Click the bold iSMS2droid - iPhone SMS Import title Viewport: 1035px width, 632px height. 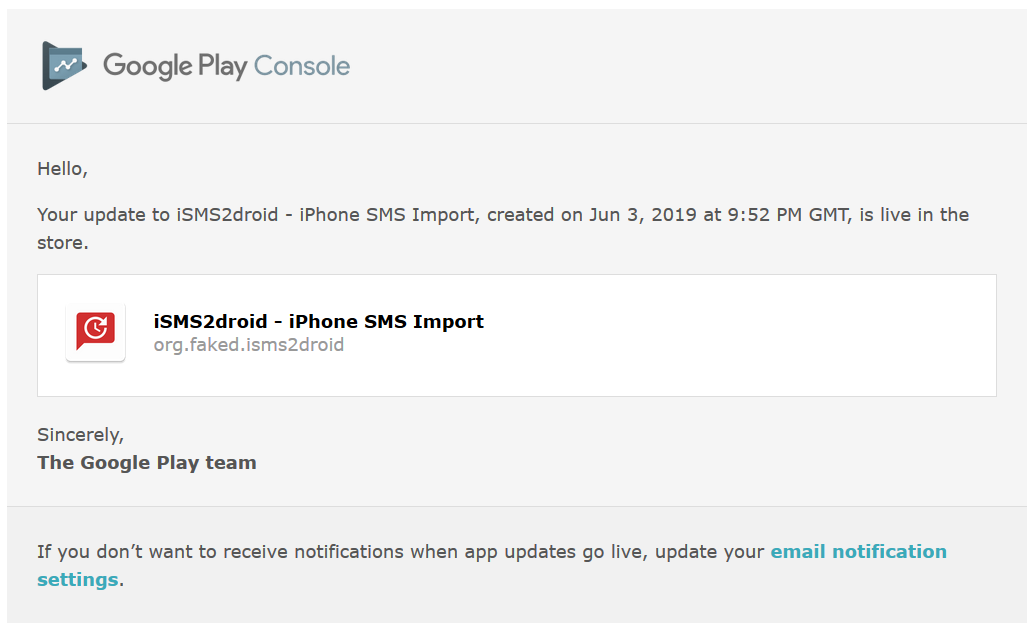point(319,322)
